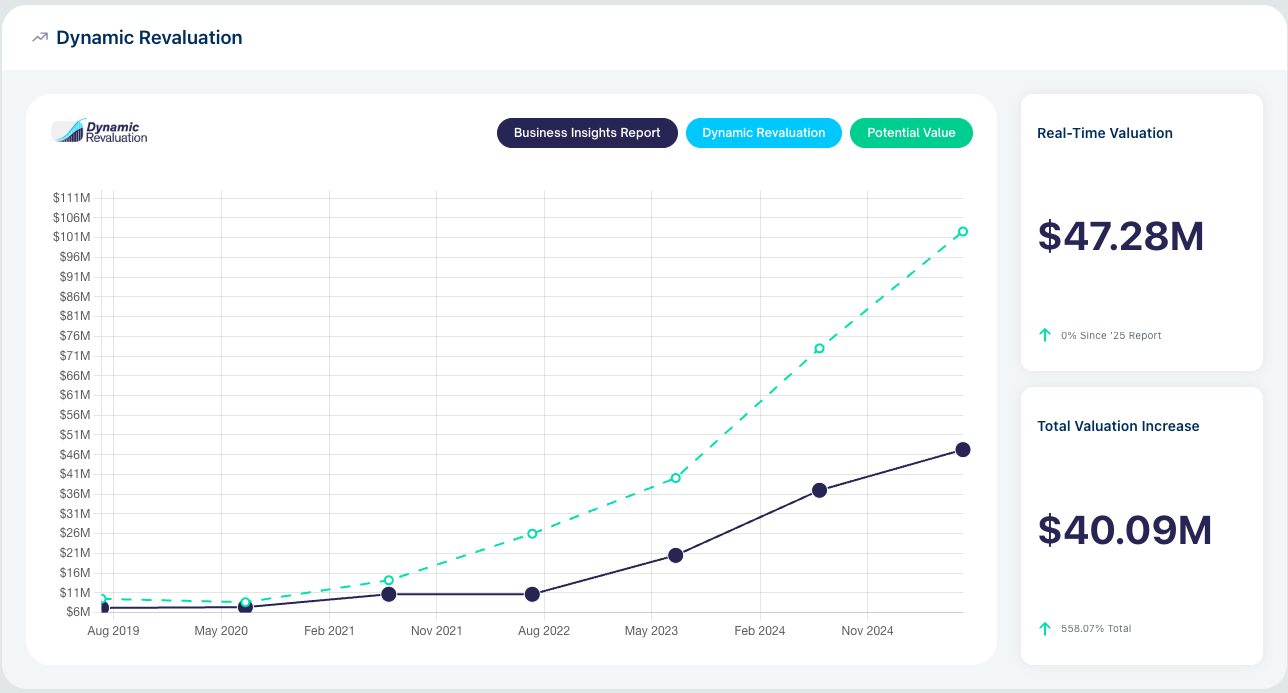1288x693 pixels.
Task: Select the topmost green Potential Value point
Action: [x=962, y=232]
